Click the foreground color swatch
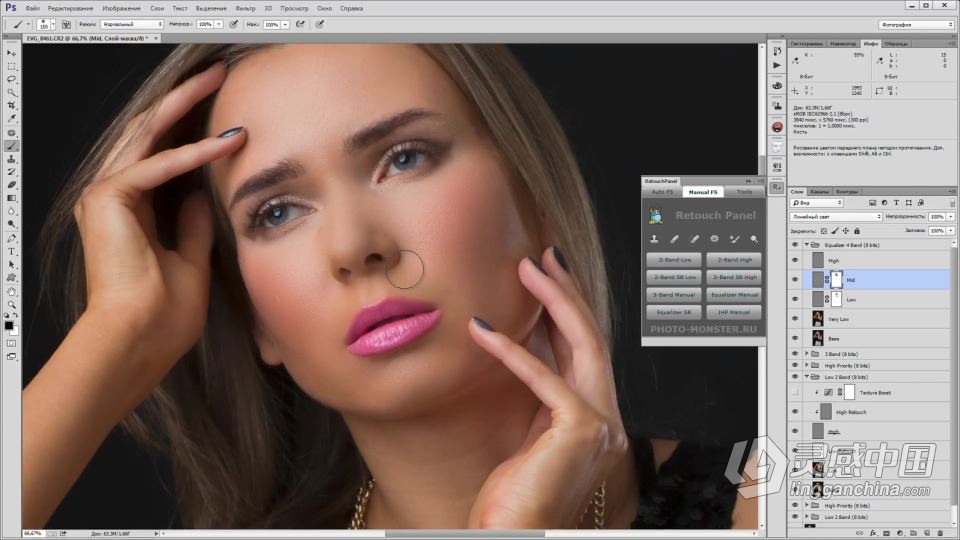960x540 pixels. pyautogui.click(x=9, y=325)
